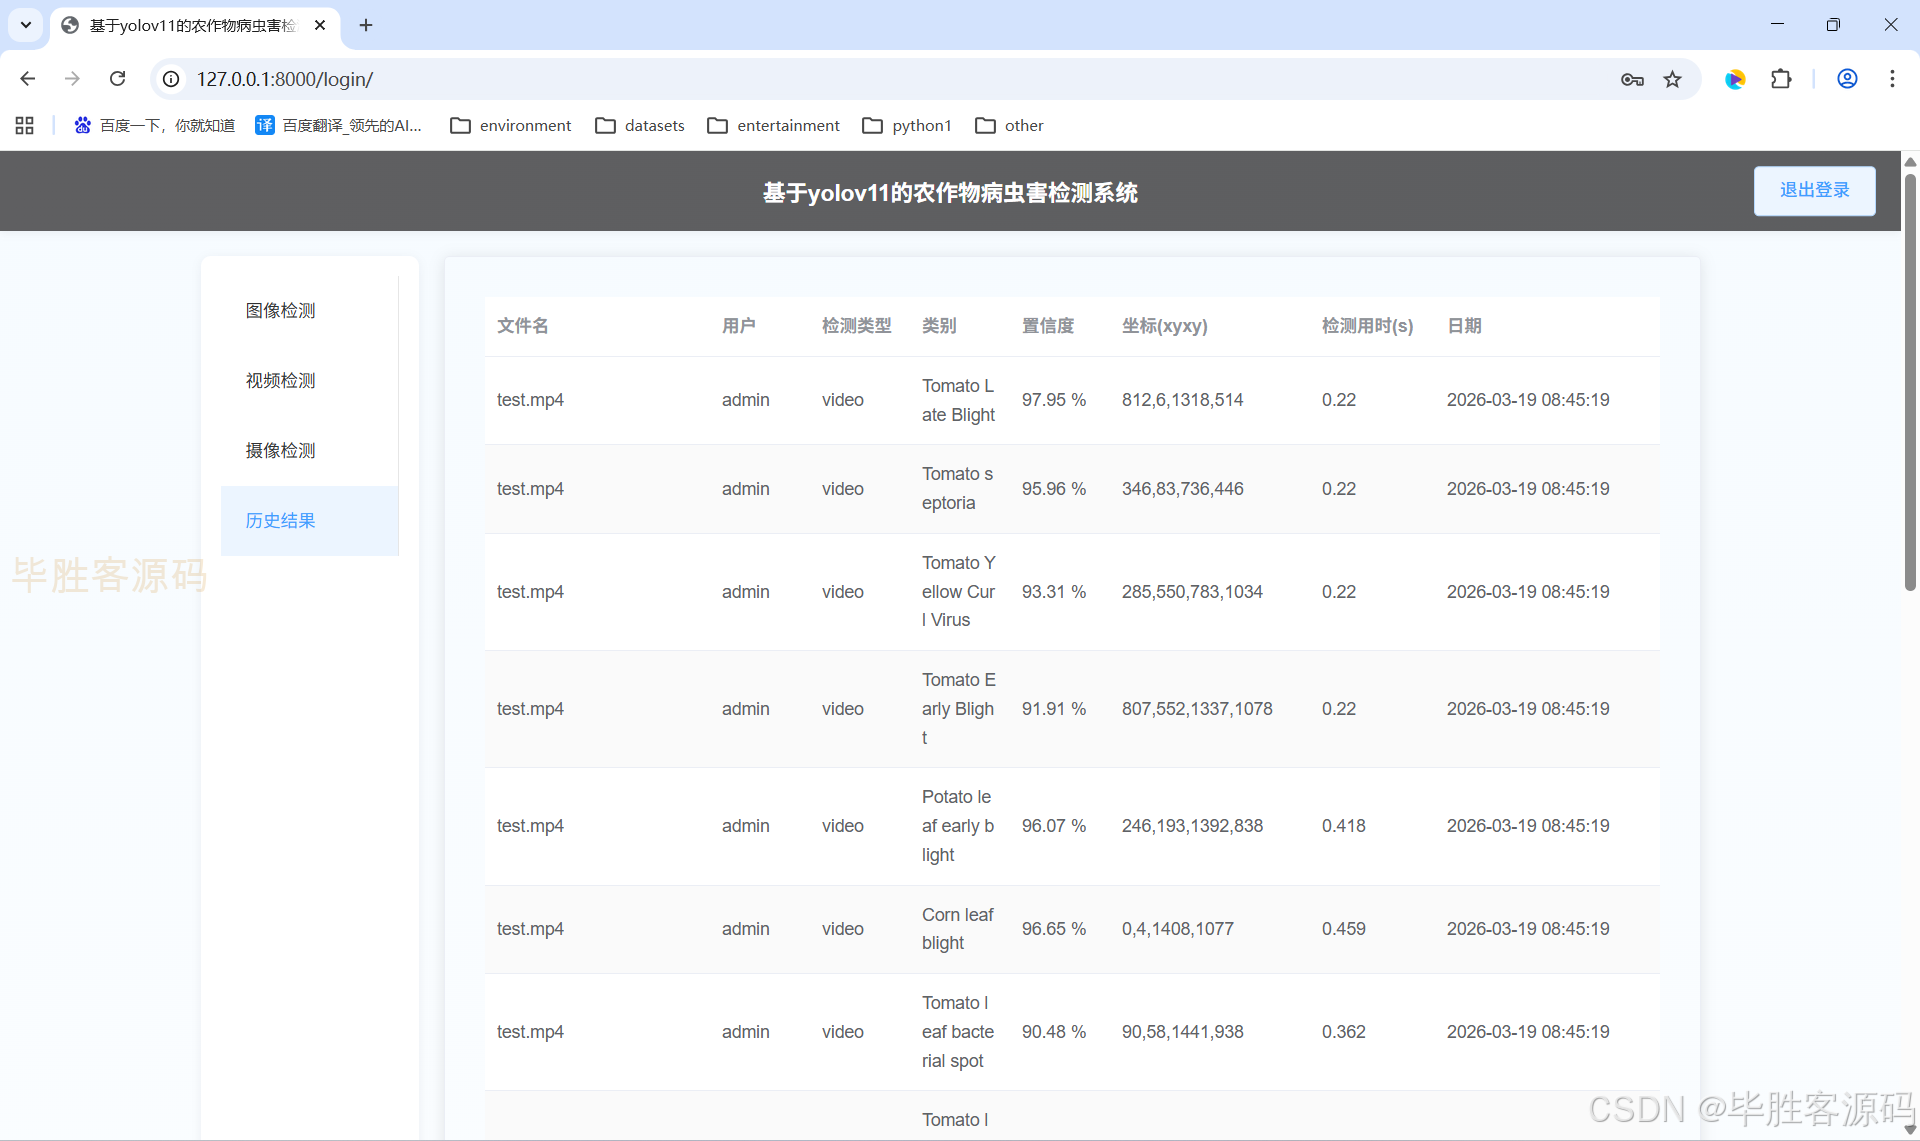The image size is (1920, 1141).
Task: Open the datasets bookmarks folder
Action: tap(640, 125)
